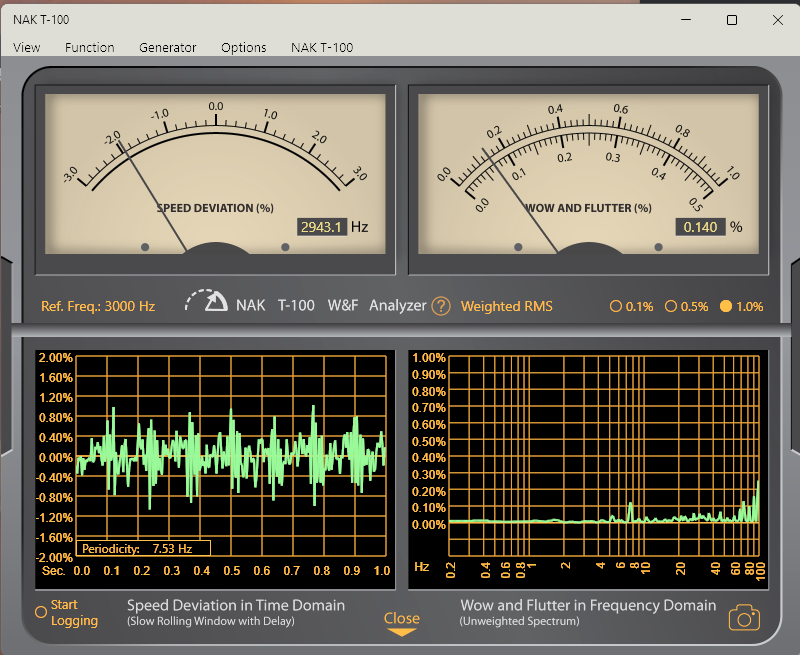The image size is (800, 655).
Task: Select the 0.5% range radio button
Action: coord(671,306)
